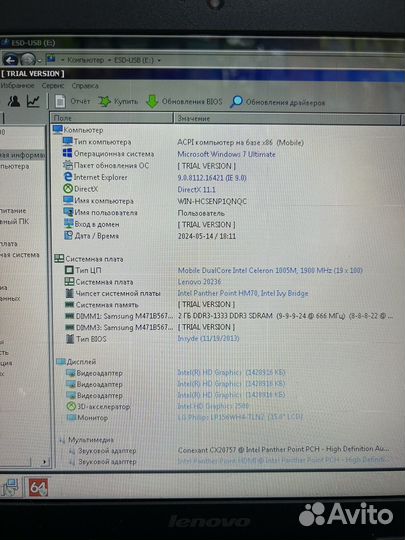Select the Мультимедиа section heading
405x540 pixels.
[x=91, y=440]
